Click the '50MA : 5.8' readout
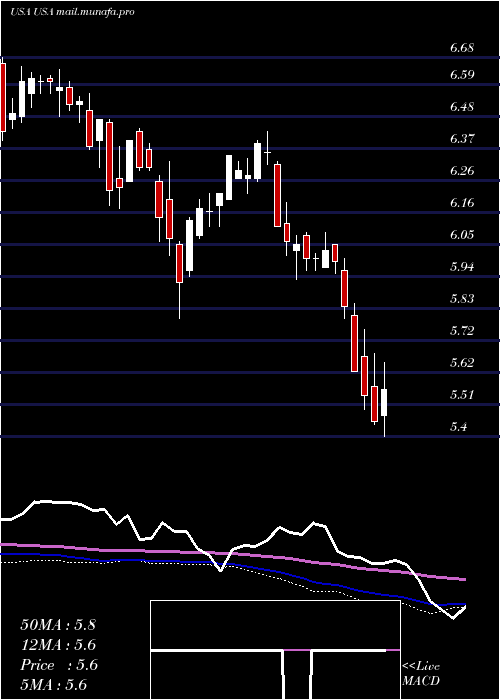The image size is (500, 700). click(58, 625)
